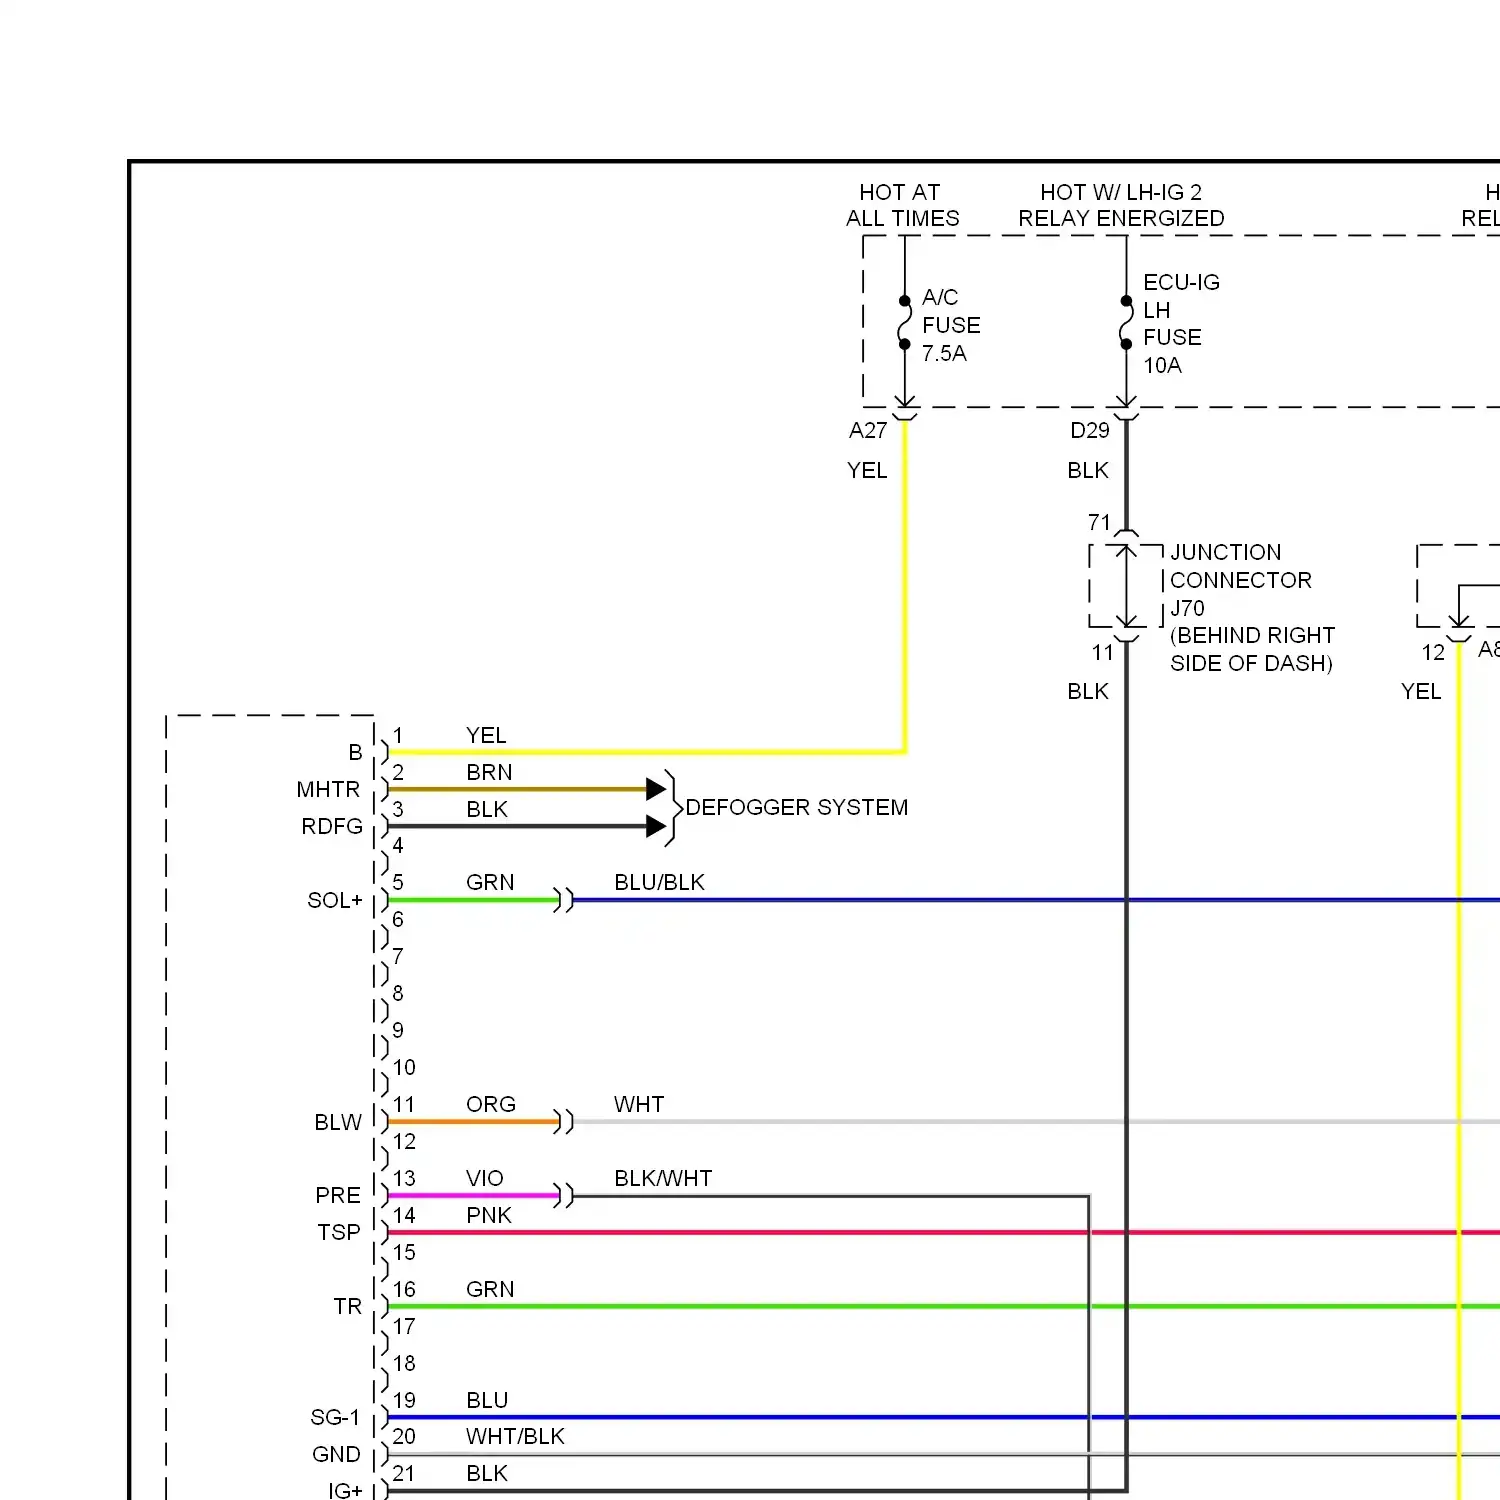The height and width of the screenshot is (1500, 1500).
Task: Click terminal label SG-1
Action: (x=335, y=1417)
